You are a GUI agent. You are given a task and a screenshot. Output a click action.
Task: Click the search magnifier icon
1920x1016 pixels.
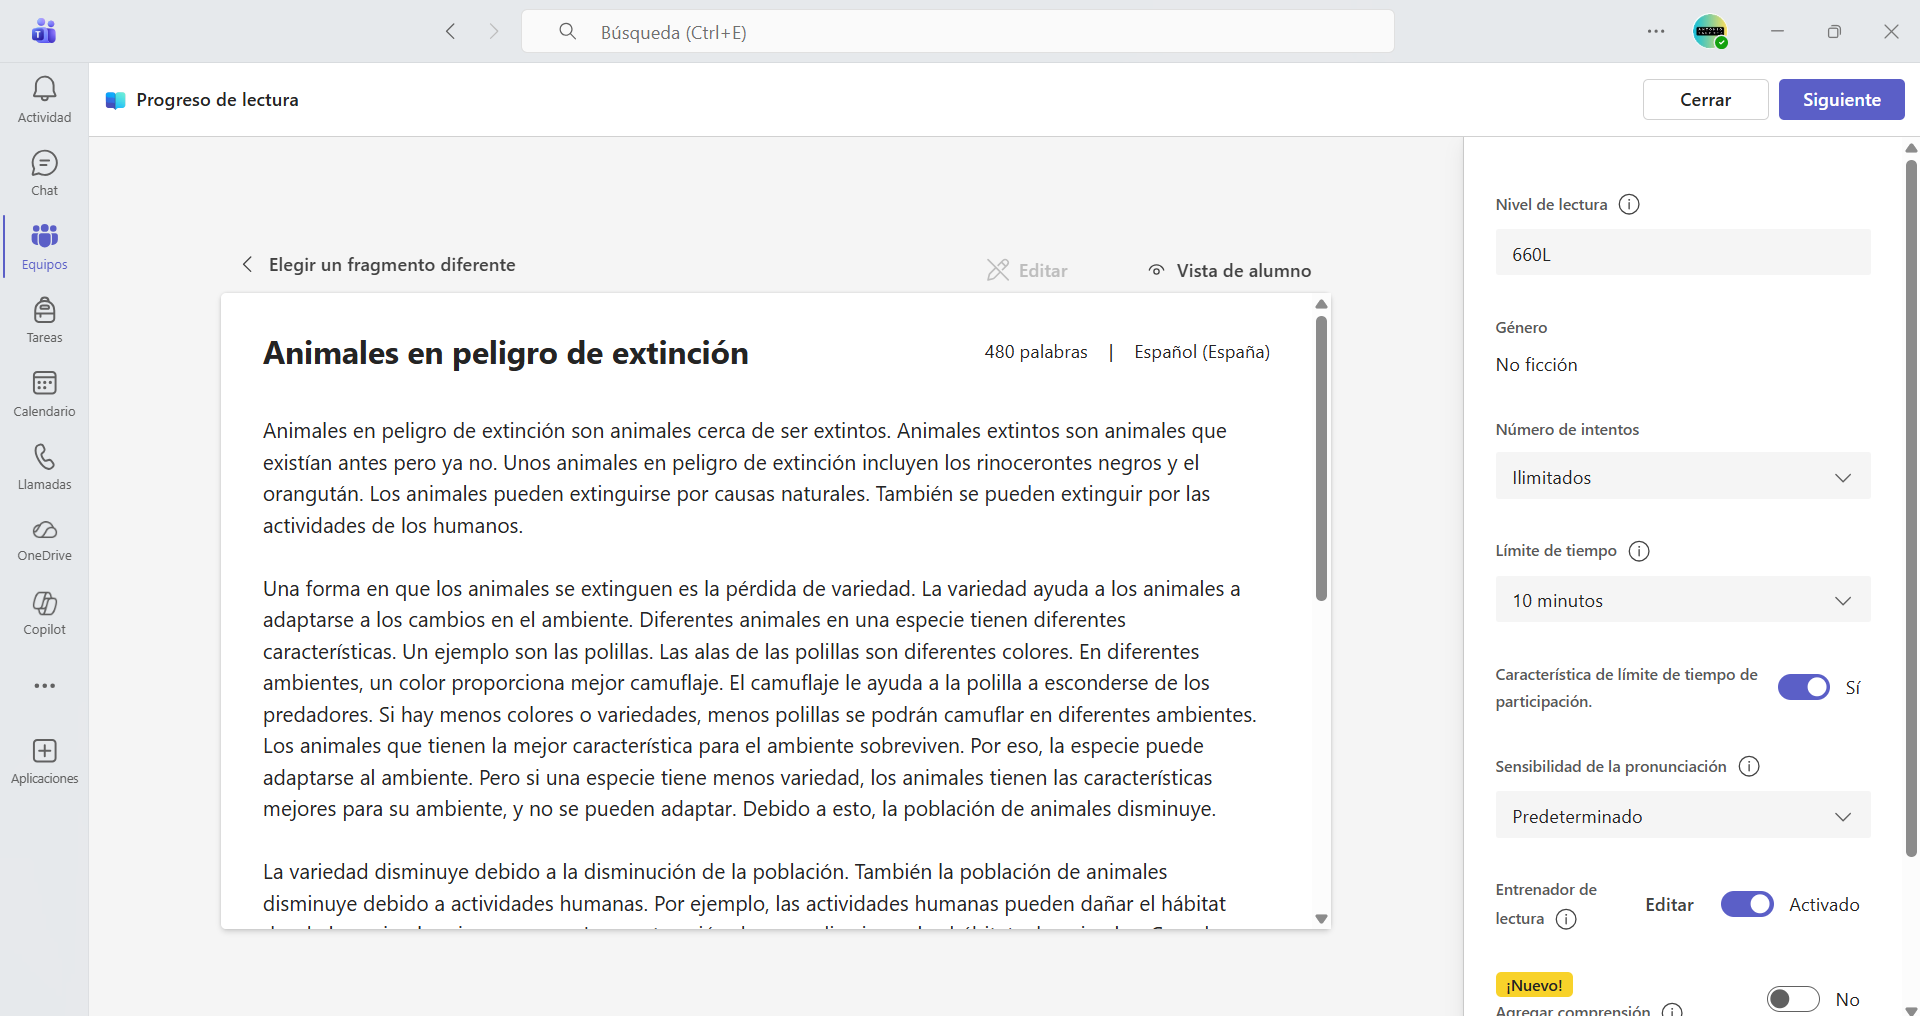pyautogui.click(x=567, y=31)
